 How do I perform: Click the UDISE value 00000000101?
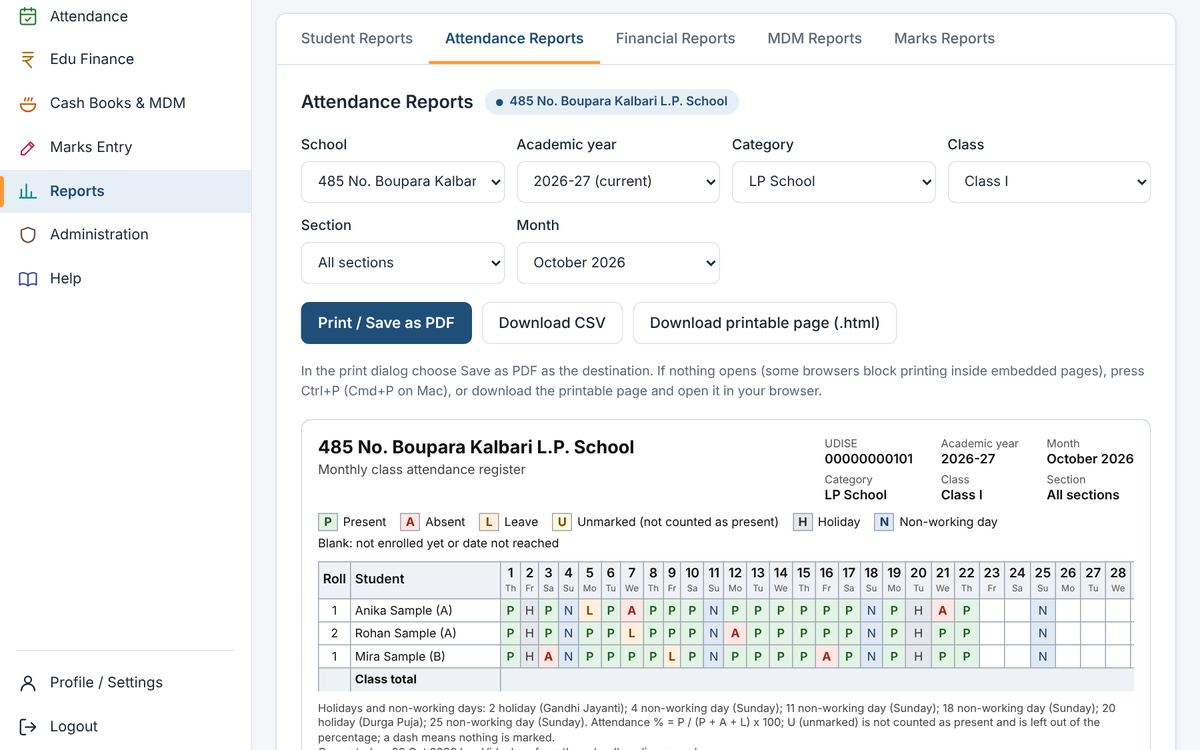[869, 459]
